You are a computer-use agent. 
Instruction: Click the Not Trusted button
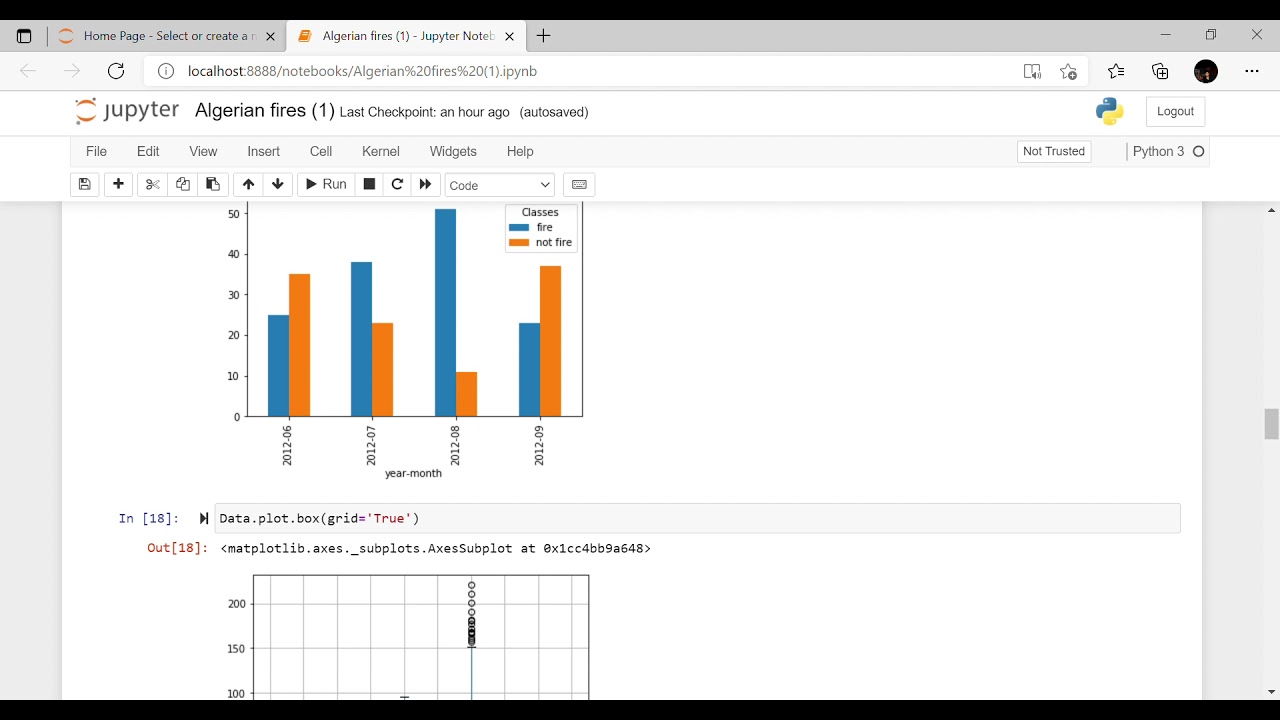(x=1054, y=152)
